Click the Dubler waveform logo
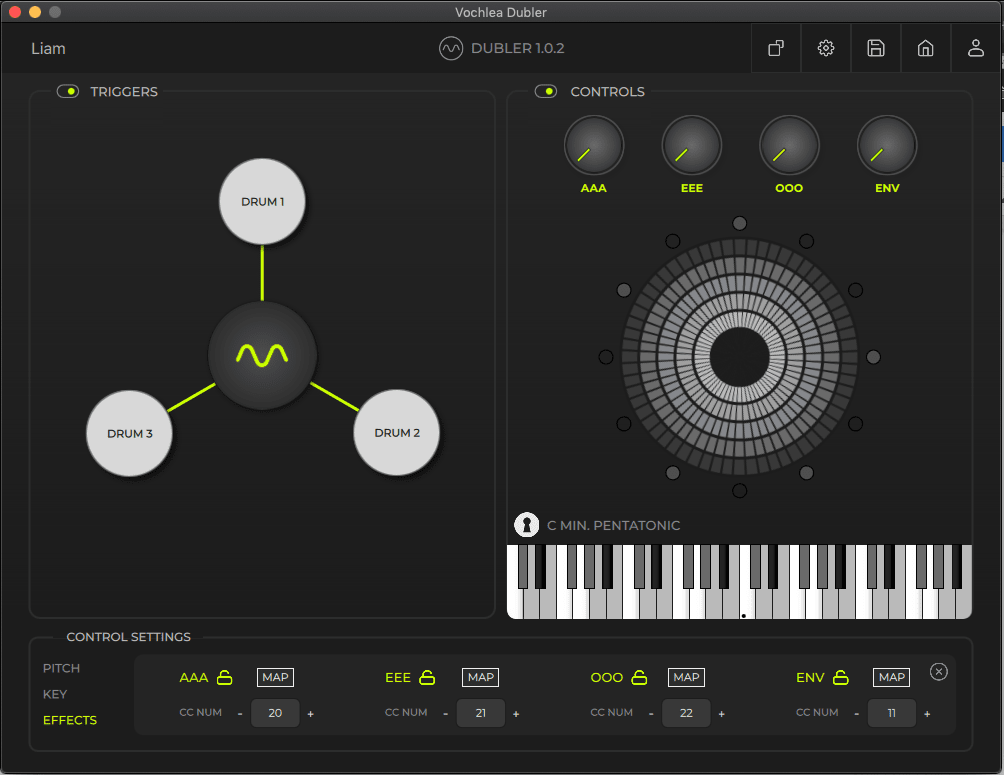The height and width of the screenshot is (775, 1004). click(451, 48)
